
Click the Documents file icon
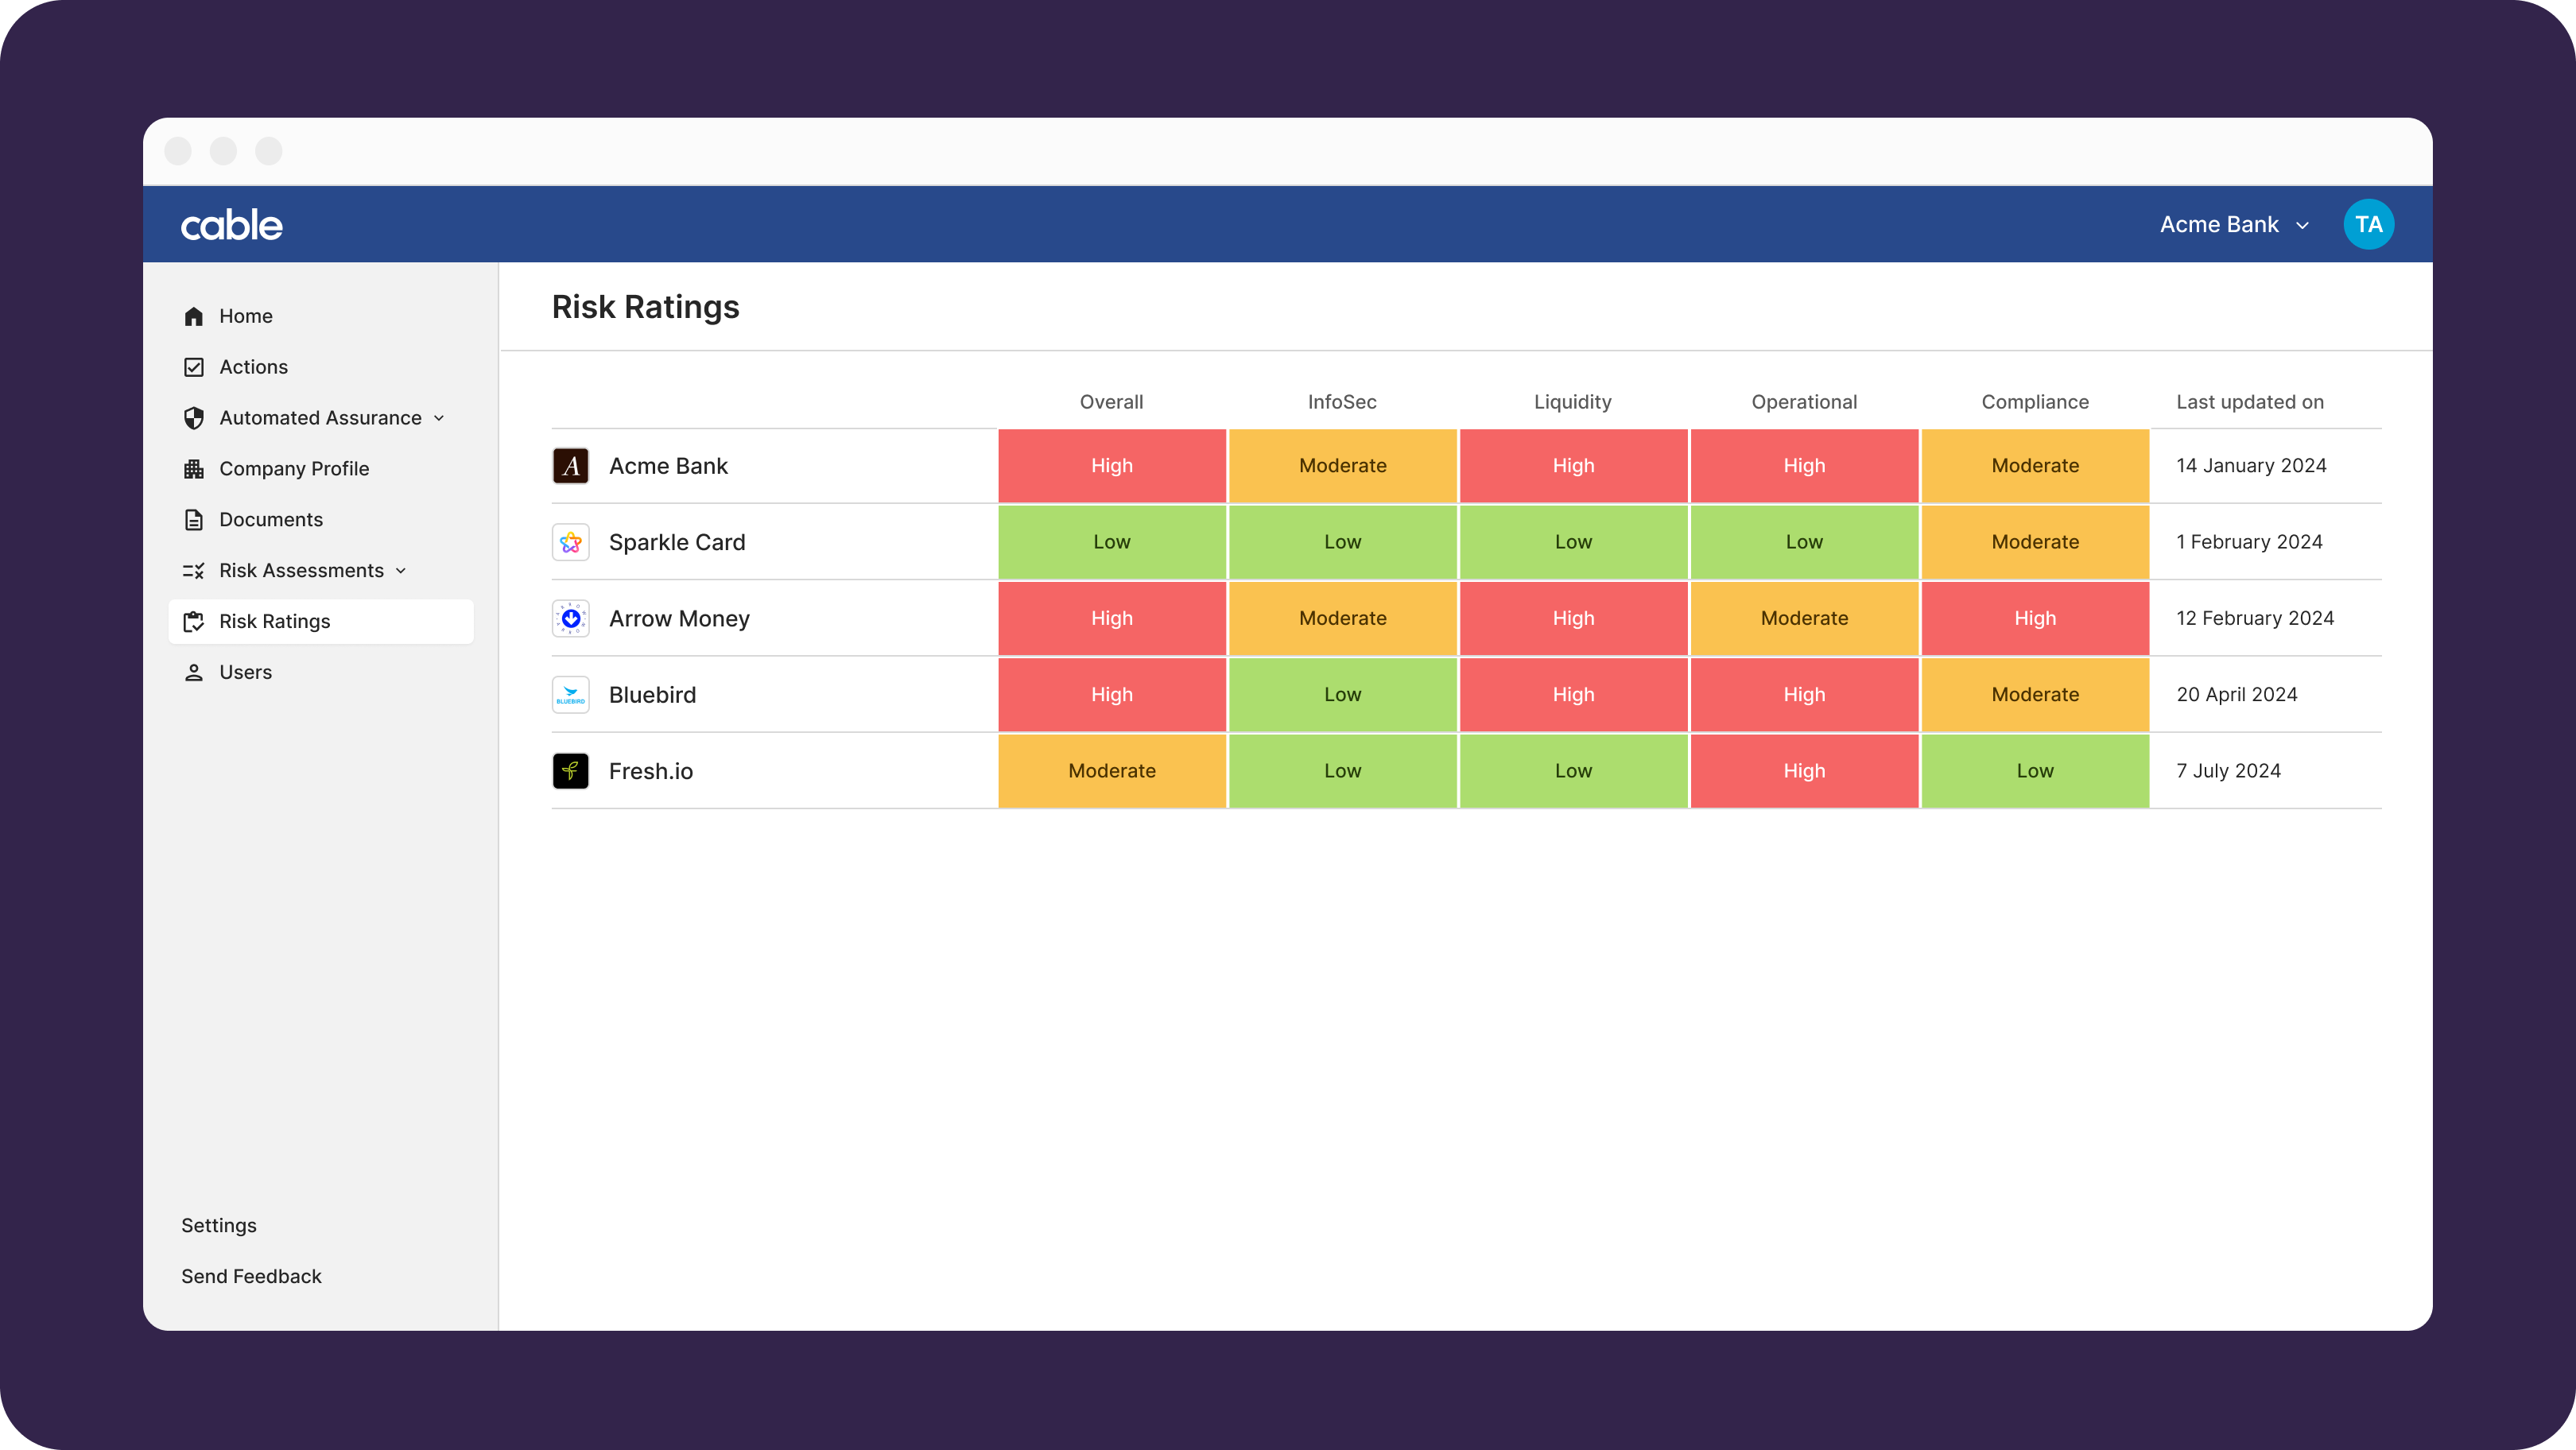coord(194,520)
